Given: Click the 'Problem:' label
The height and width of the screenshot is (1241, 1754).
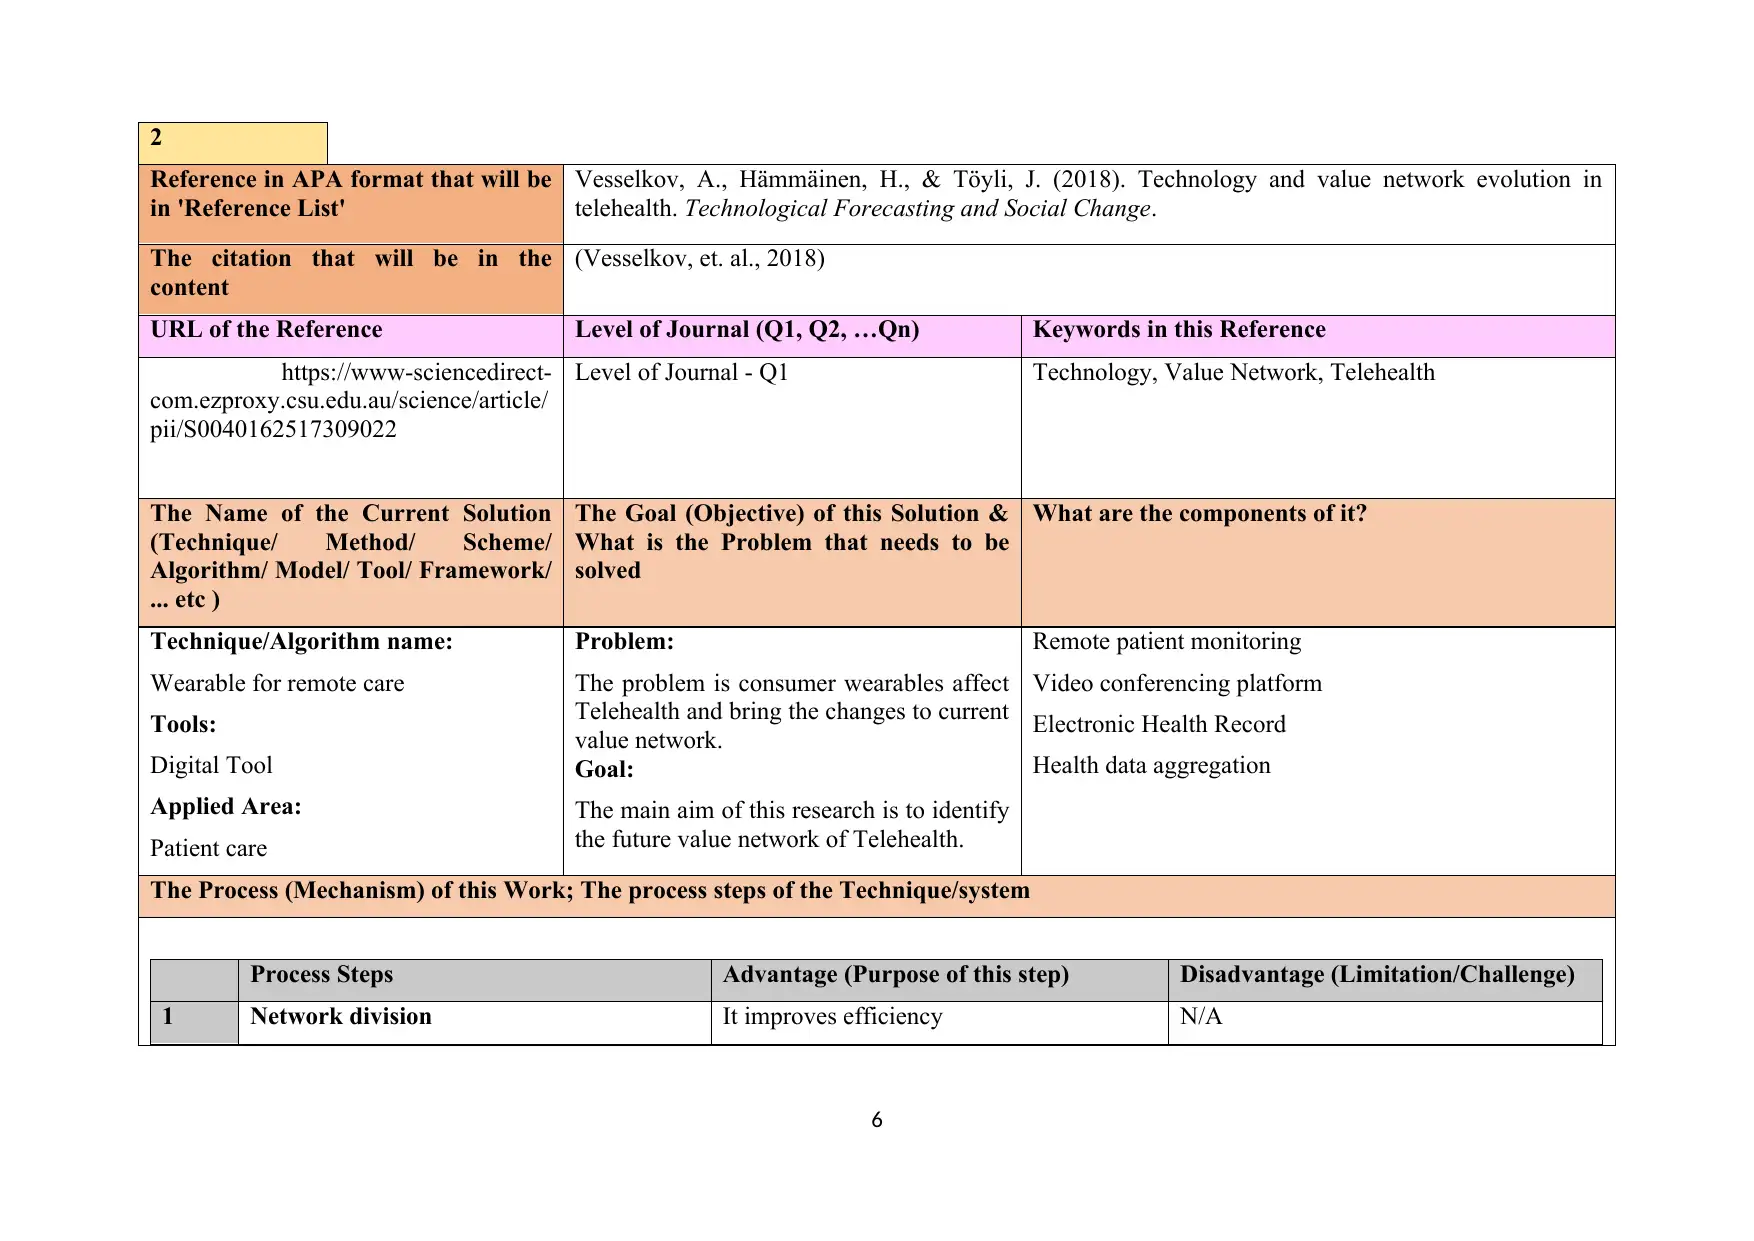Looking at the screenshot, I should click(x=624, y=642).
